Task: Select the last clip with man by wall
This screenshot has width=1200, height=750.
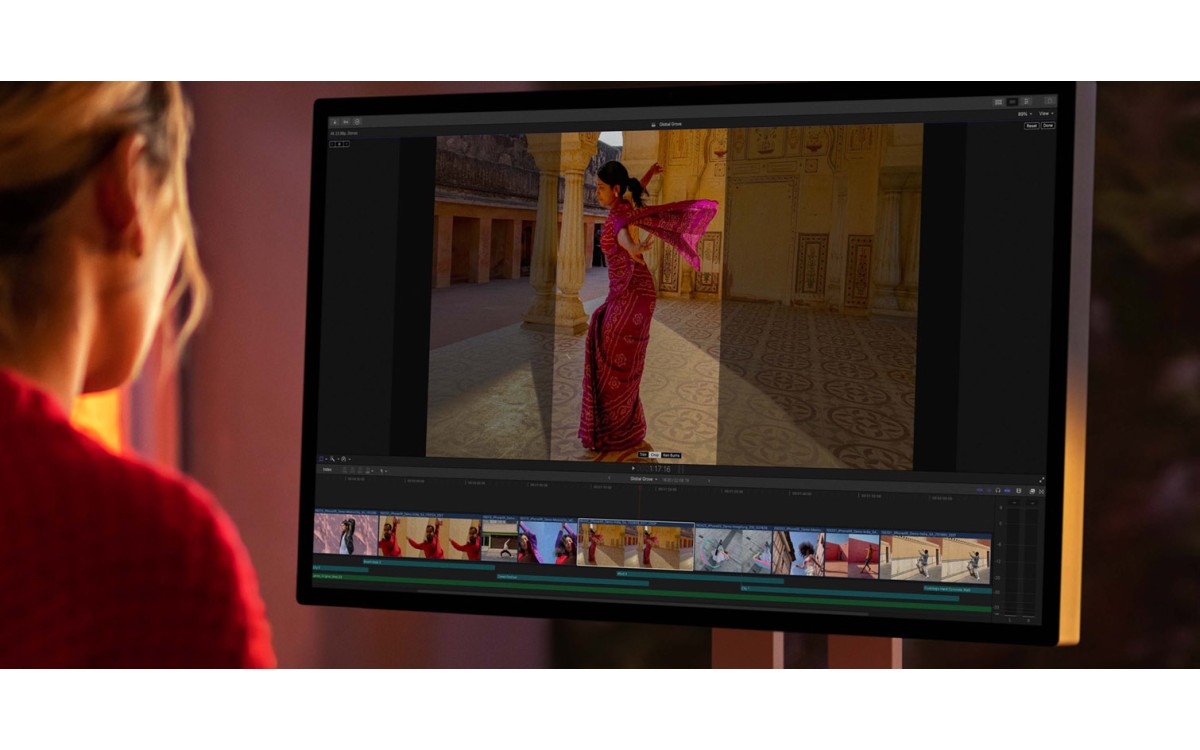Action: (935, 558)
